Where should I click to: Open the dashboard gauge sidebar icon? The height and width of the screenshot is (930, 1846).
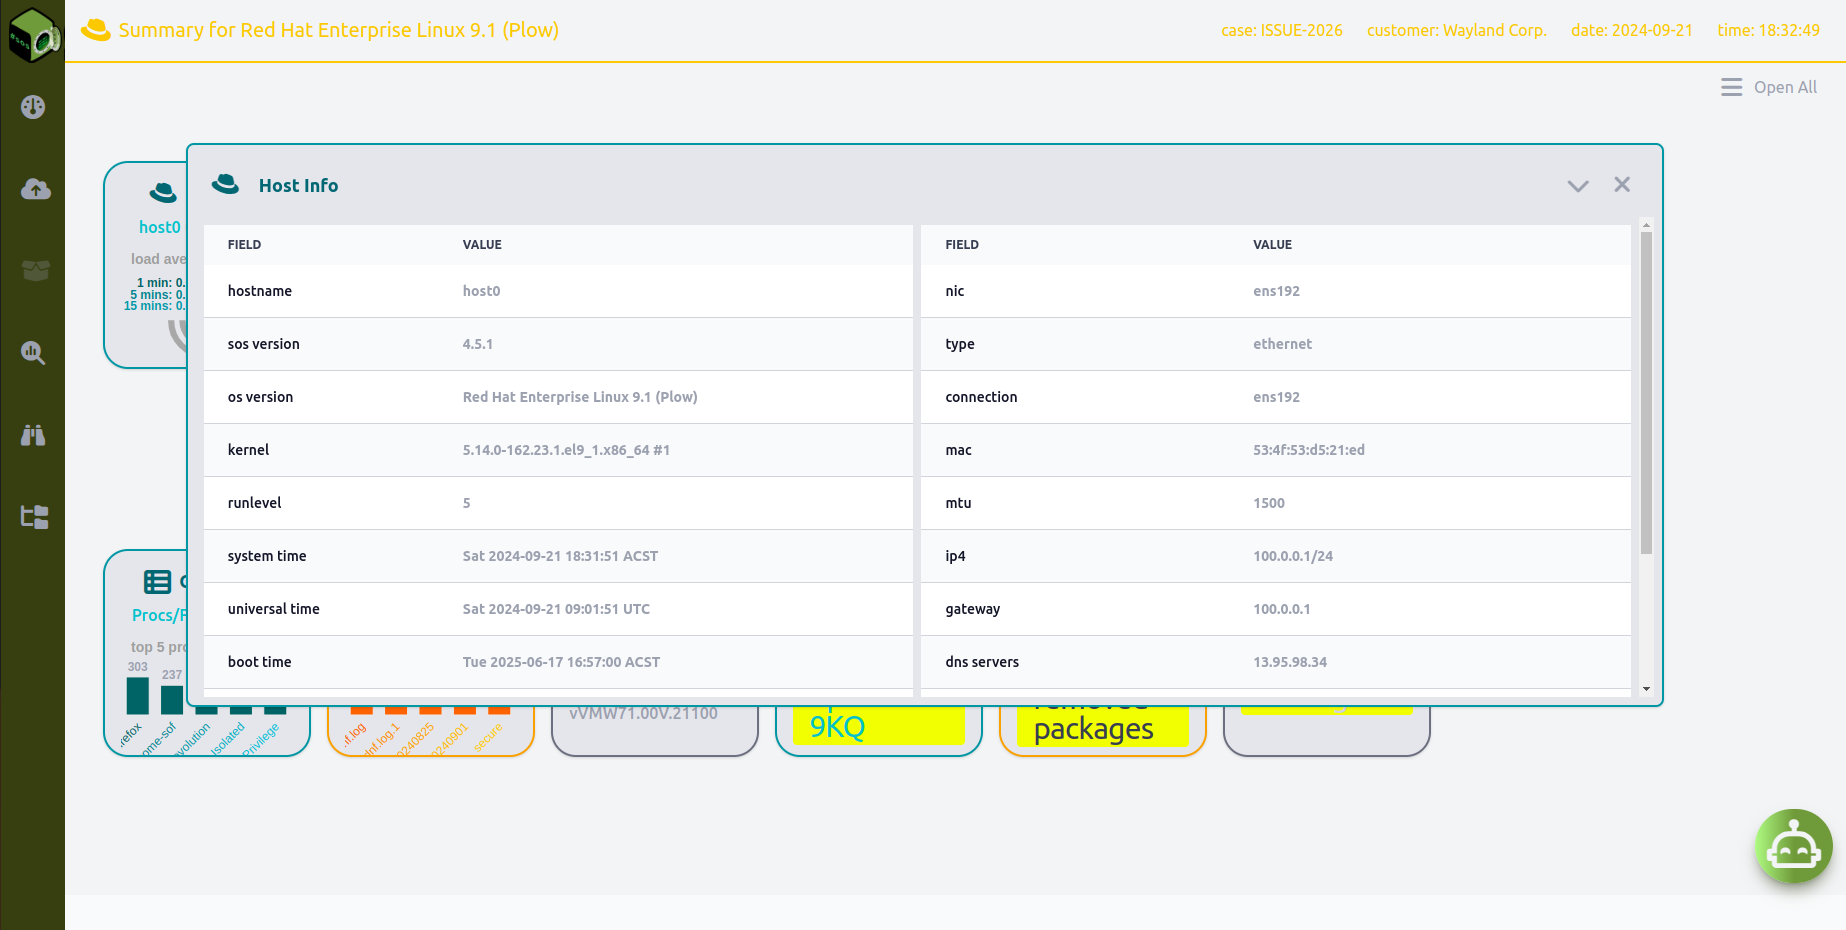click(x=33, y=107)
